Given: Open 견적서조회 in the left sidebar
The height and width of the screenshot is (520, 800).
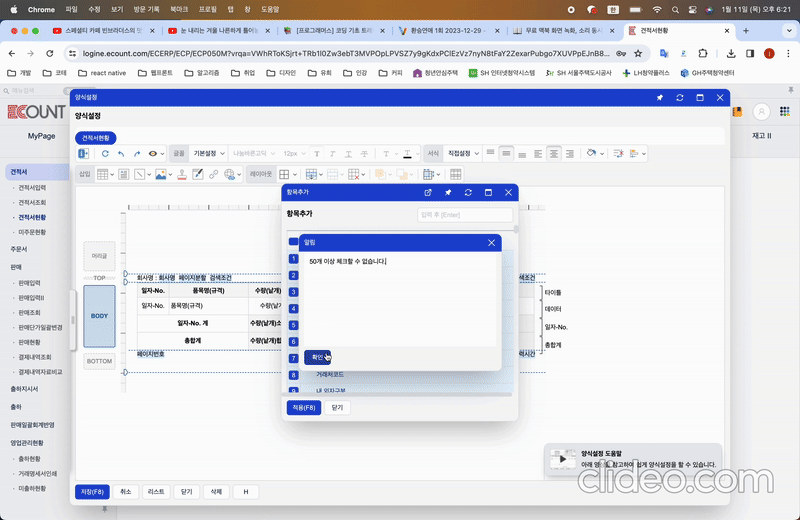Looking at the screenshot, I should (x=32, y=203).
